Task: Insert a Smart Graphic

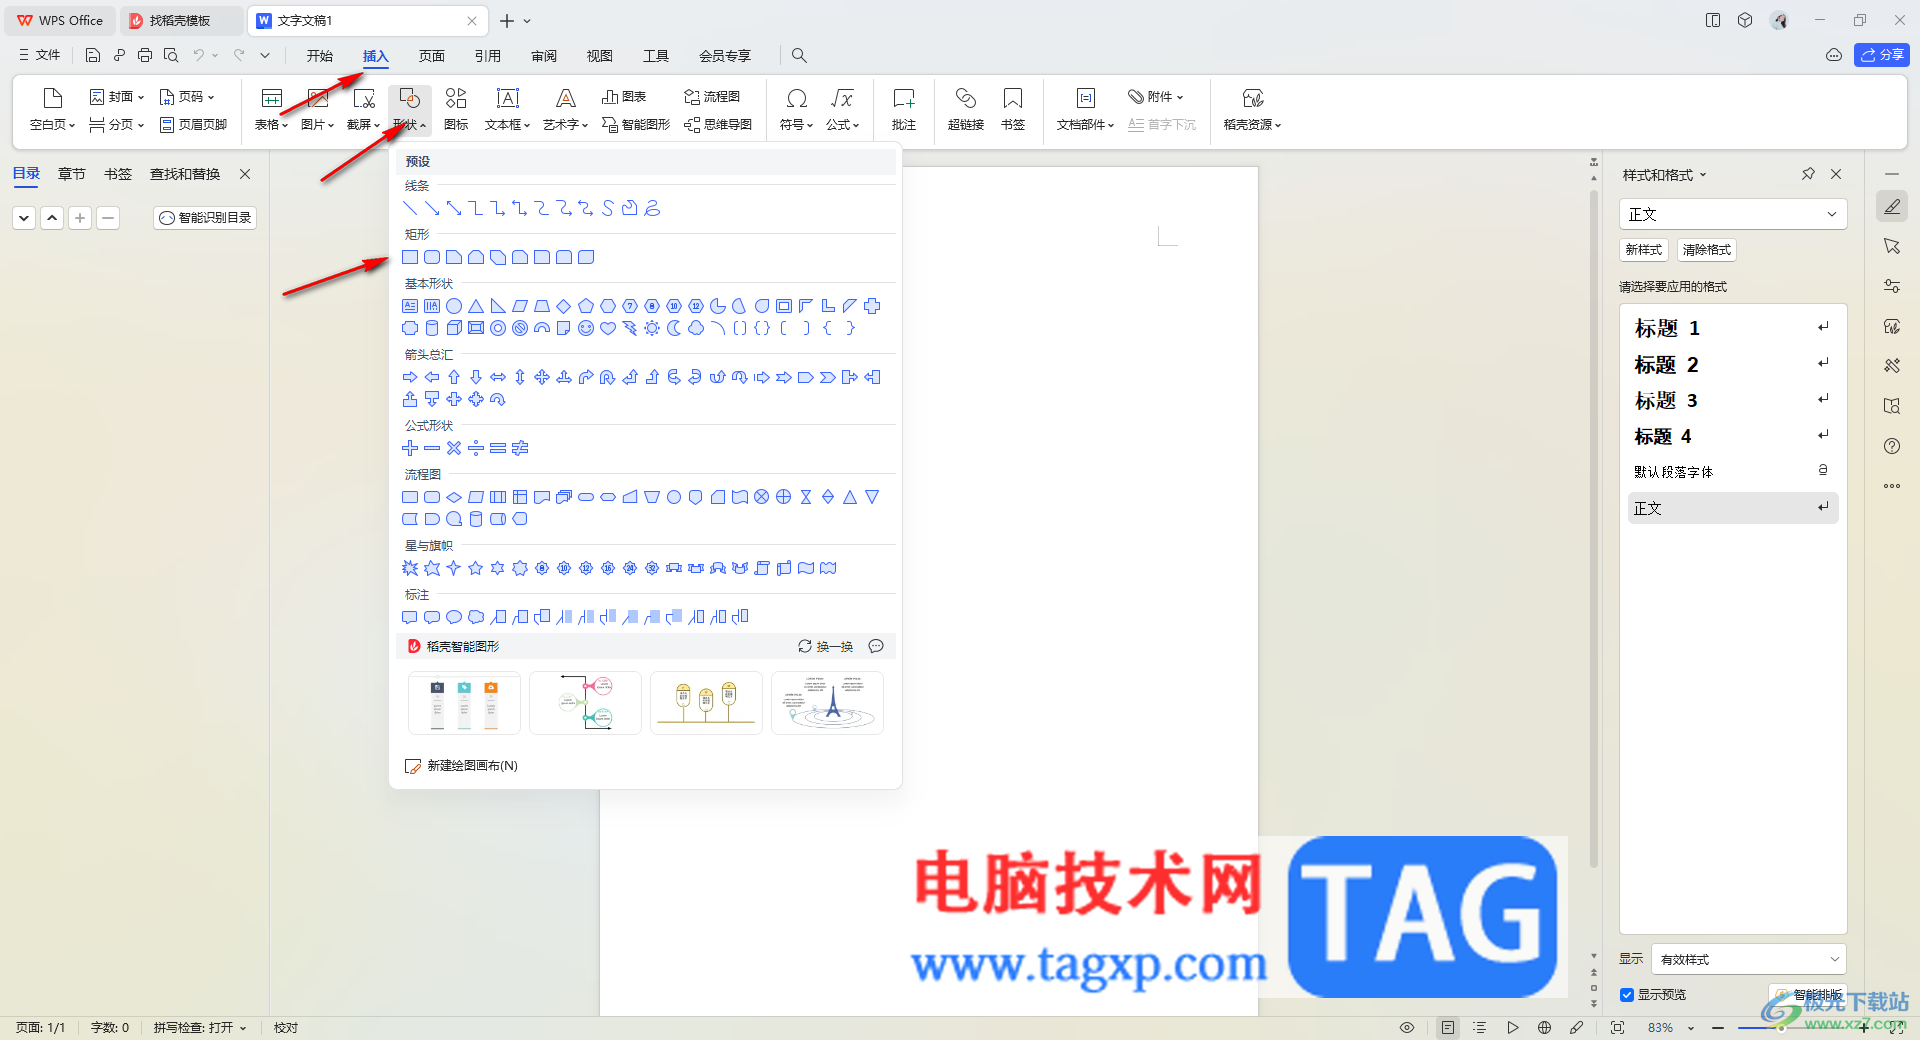Action: click(x=636, y=125)
